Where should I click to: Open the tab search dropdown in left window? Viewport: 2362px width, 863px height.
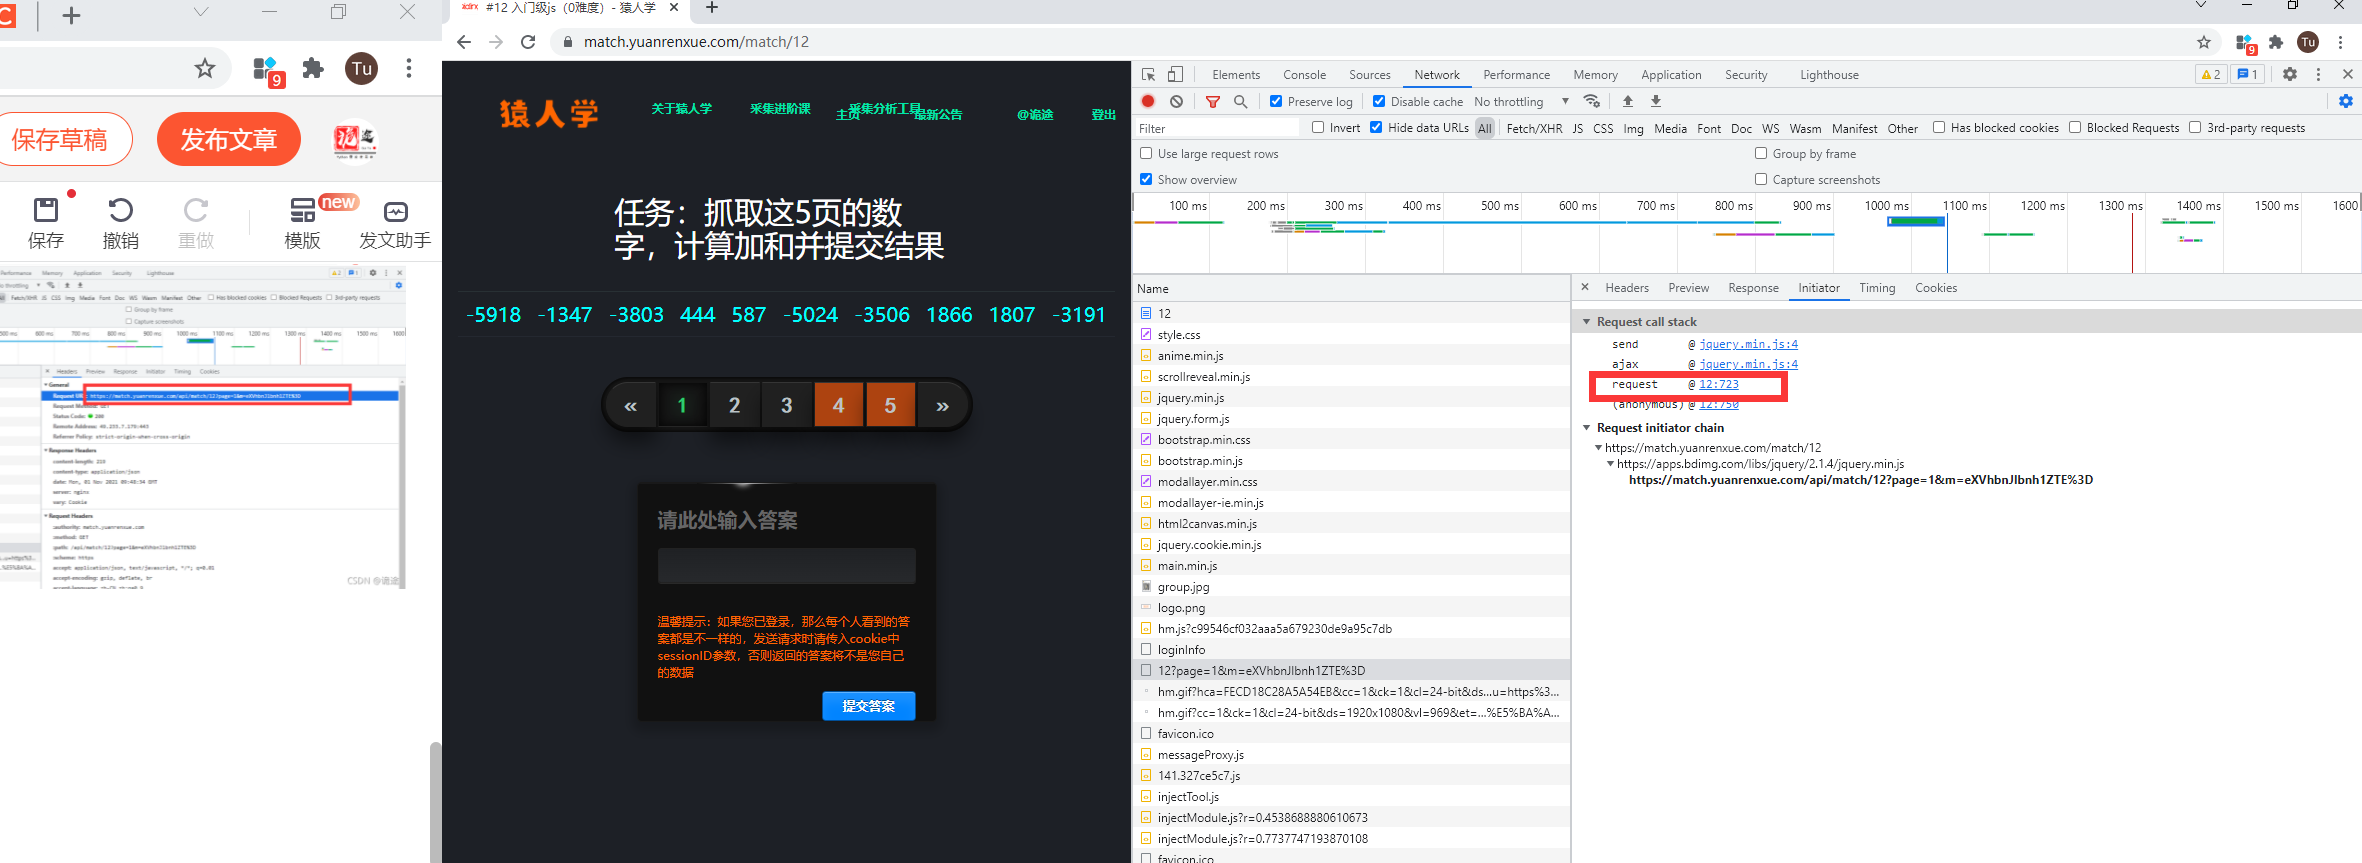[201, 12]
